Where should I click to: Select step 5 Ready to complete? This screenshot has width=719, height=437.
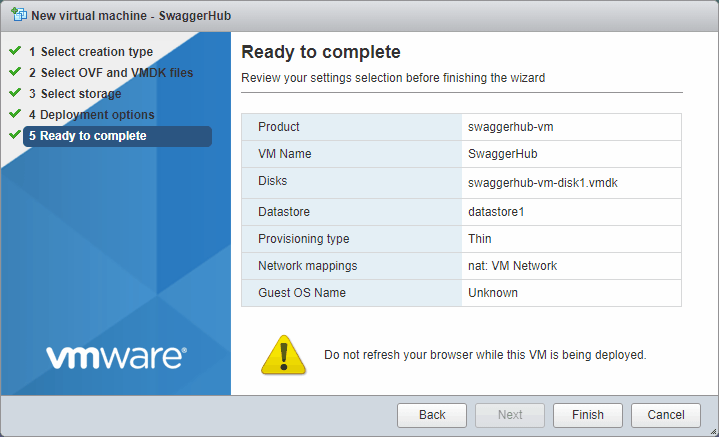pos(92,136)
